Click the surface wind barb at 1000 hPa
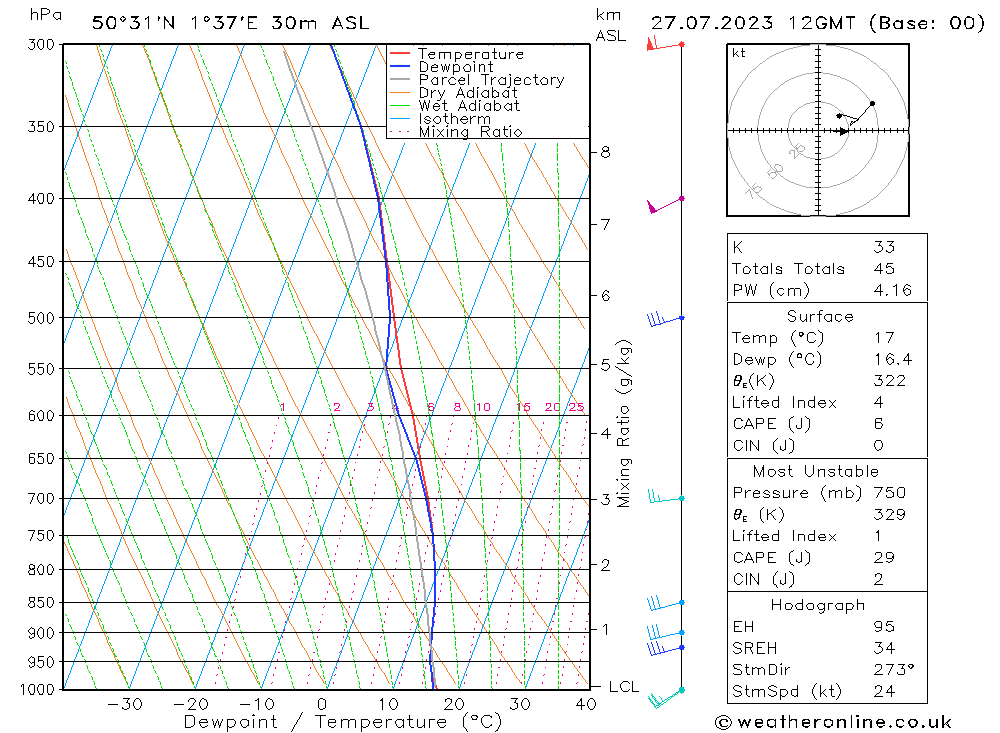This screenshot has width=1000, height=733. click(666, 697)
